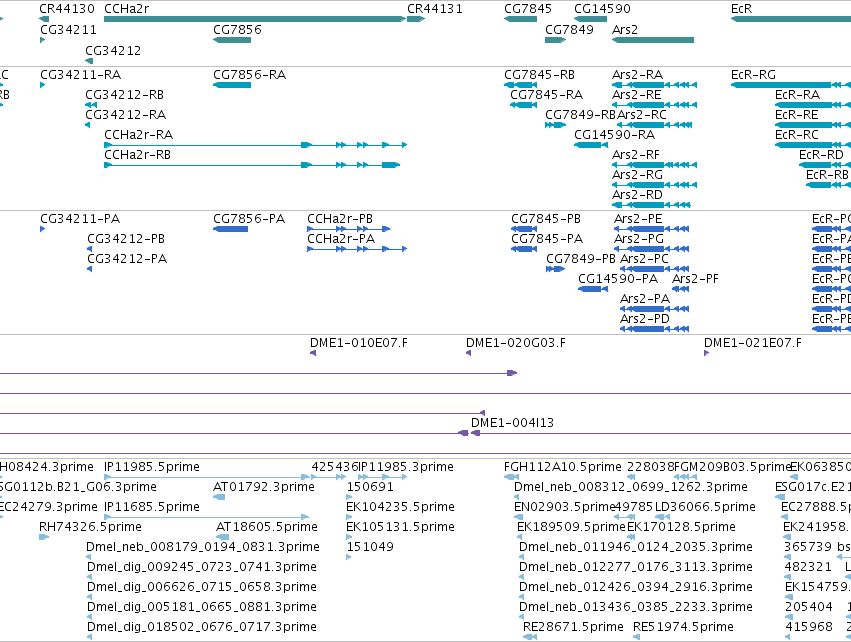This screenshot has height=642, width=851.
Task: Click EST FGH112A10.5prime
Action: click(x=512, y=477)
